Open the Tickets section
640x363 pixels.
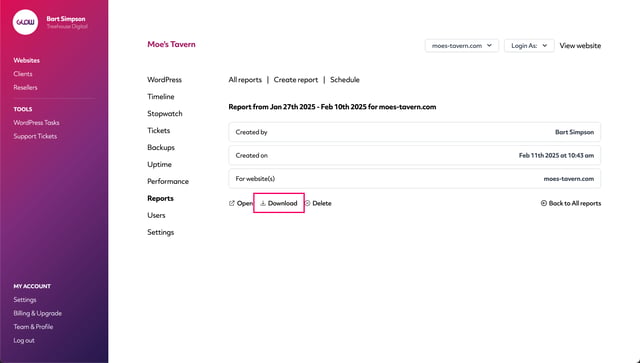pos(159,131)
